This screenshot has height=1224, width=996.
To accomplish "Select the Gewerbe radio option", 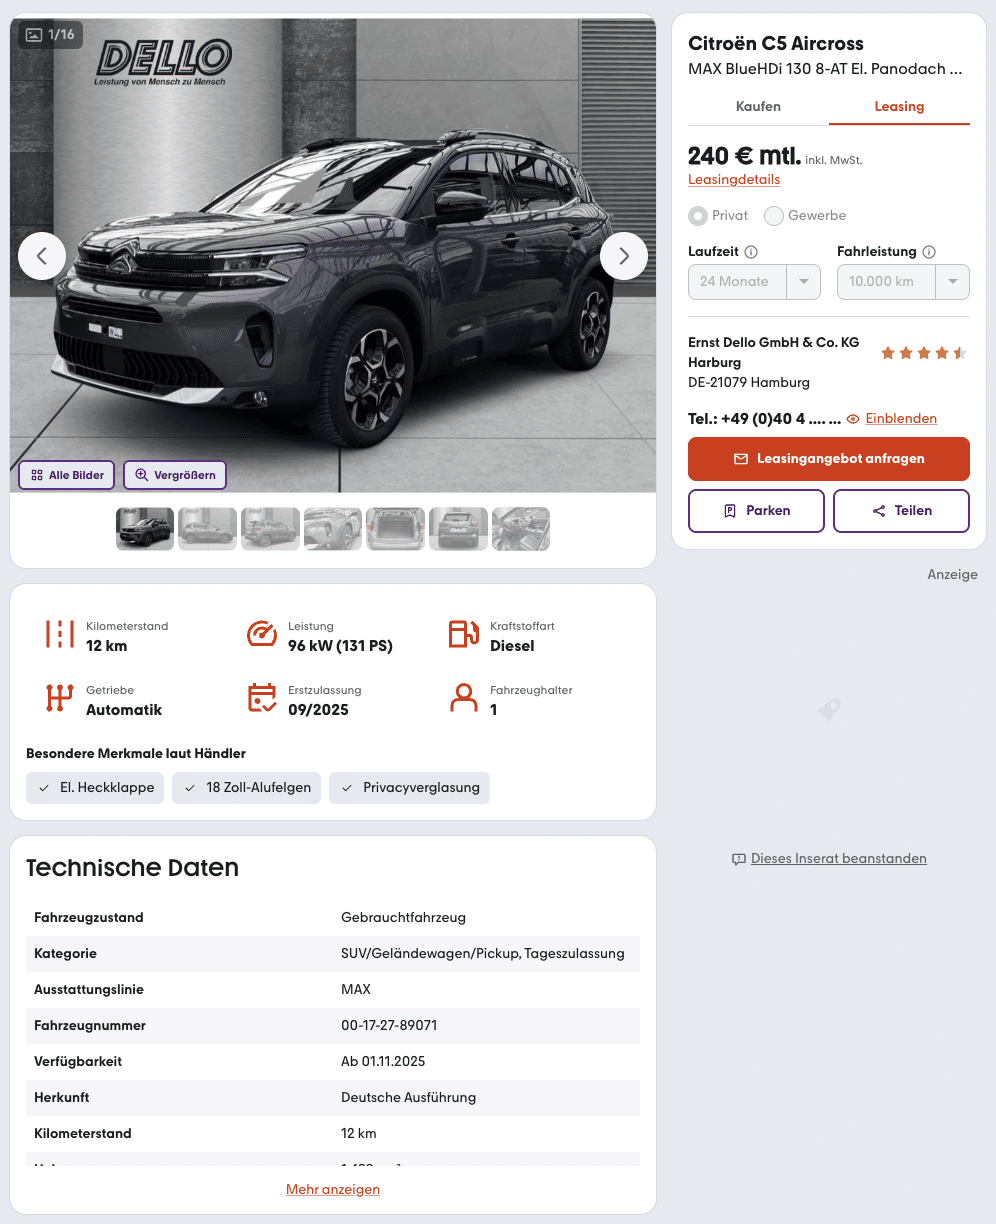I will pos(773,215).
